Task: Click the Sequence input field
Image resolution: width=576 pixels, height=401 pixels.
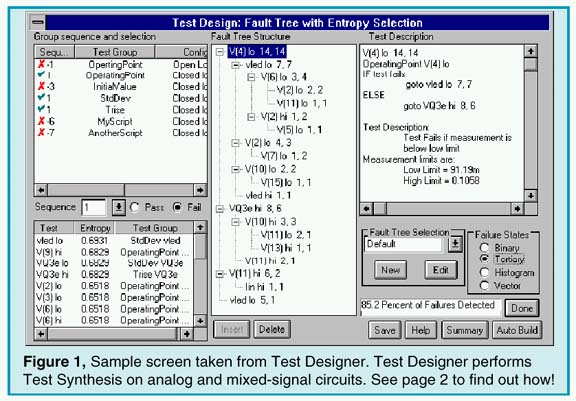Action: click(94, 207)
